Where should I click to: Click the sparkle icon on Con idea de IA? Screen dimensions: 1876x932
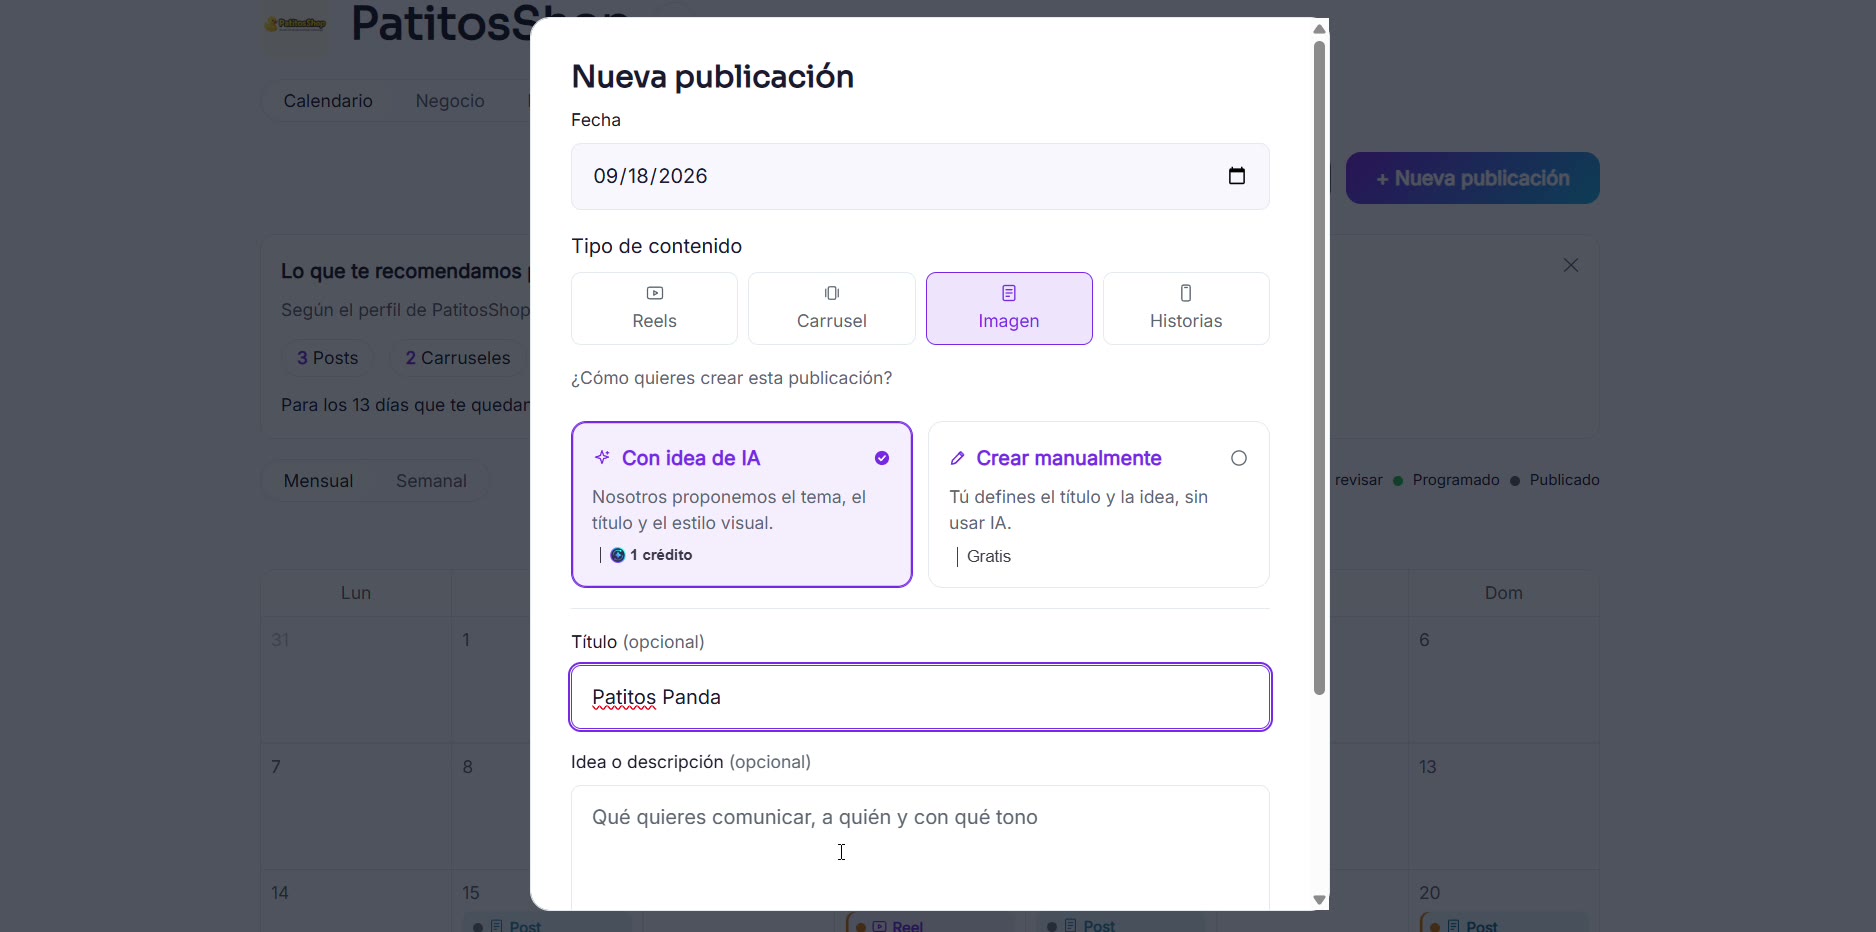click(602, 458)
